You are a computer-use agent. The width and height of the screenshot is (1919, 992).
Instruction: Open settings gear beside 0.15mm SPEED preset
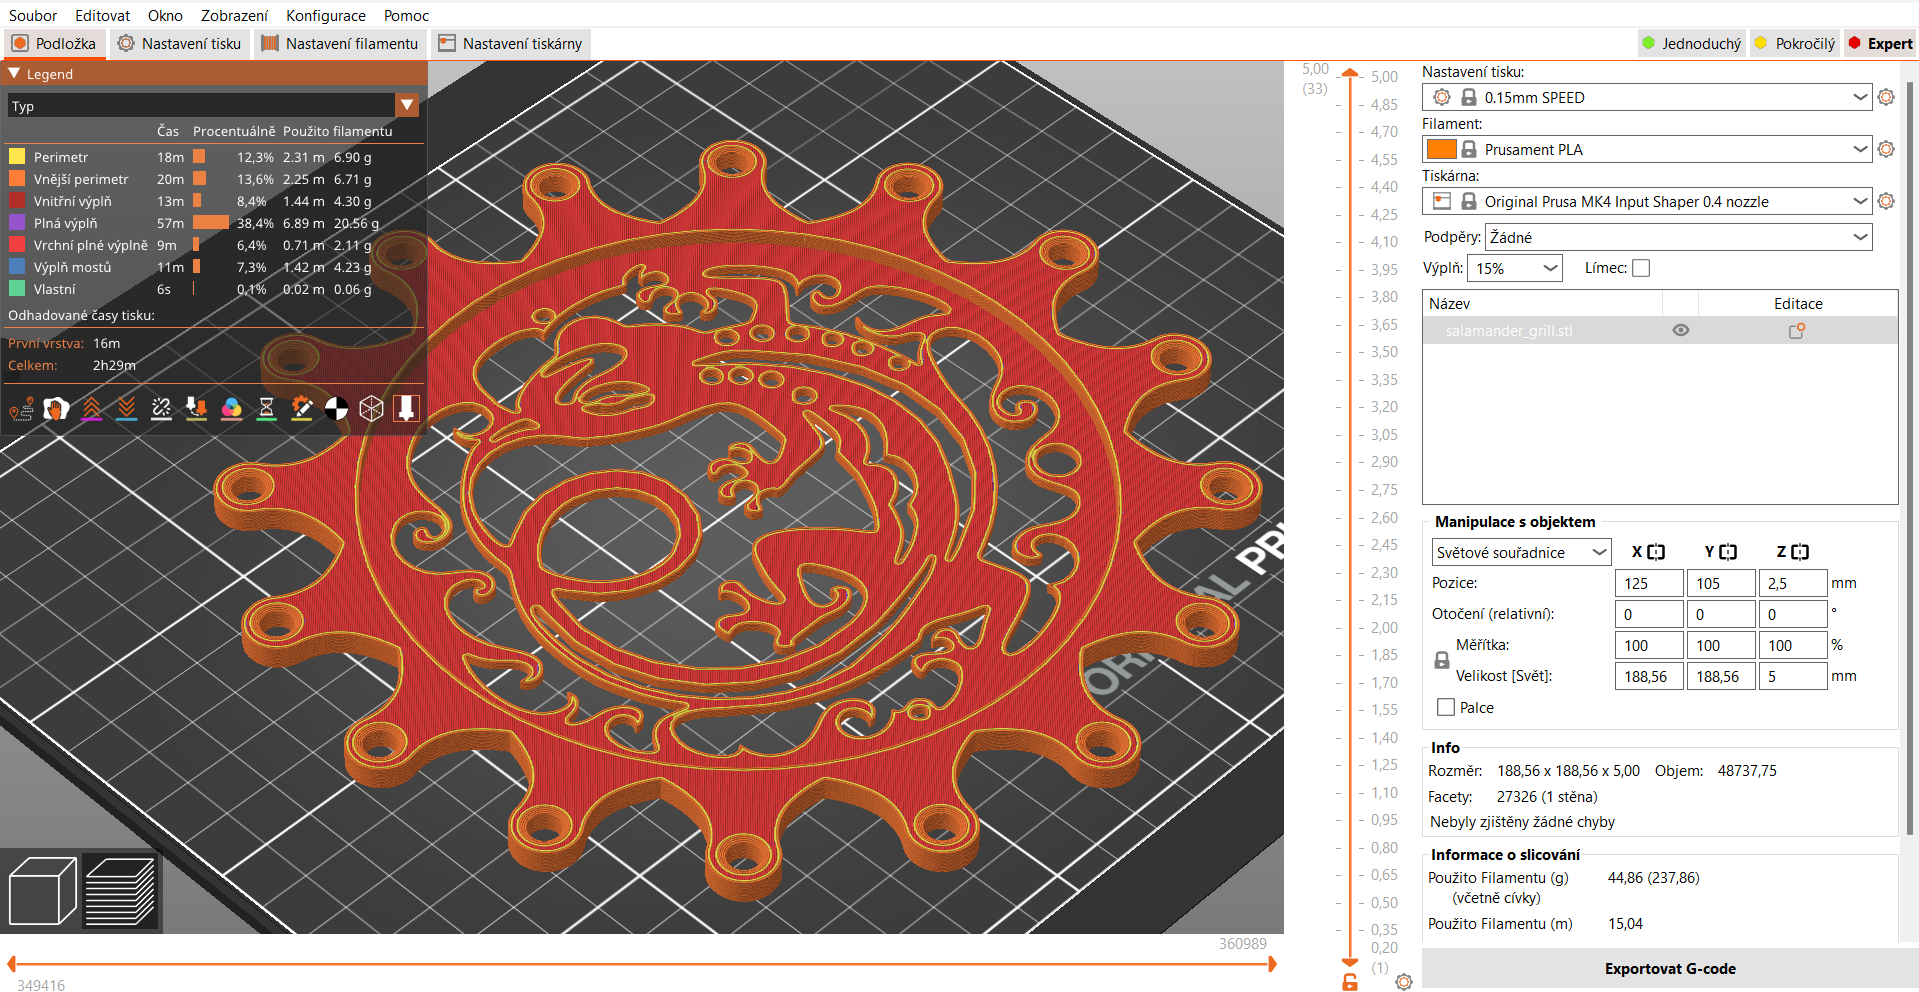coord(1886,97)
